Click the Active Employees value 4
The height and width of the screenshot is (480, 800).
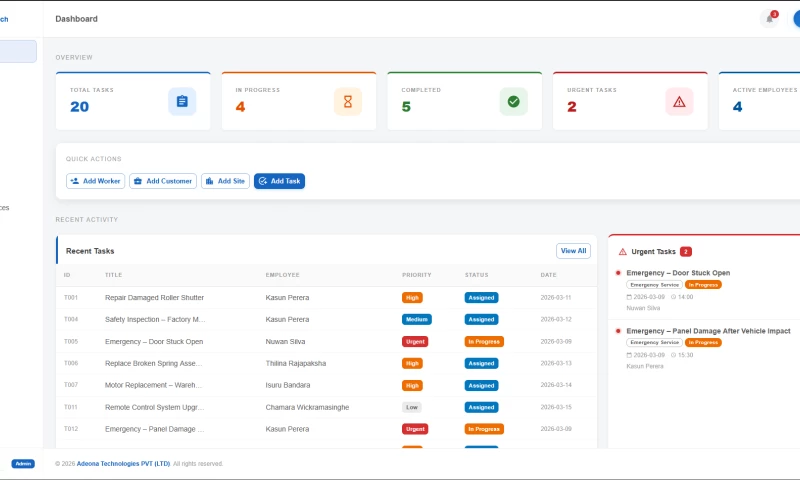click(x=738, y=107)
